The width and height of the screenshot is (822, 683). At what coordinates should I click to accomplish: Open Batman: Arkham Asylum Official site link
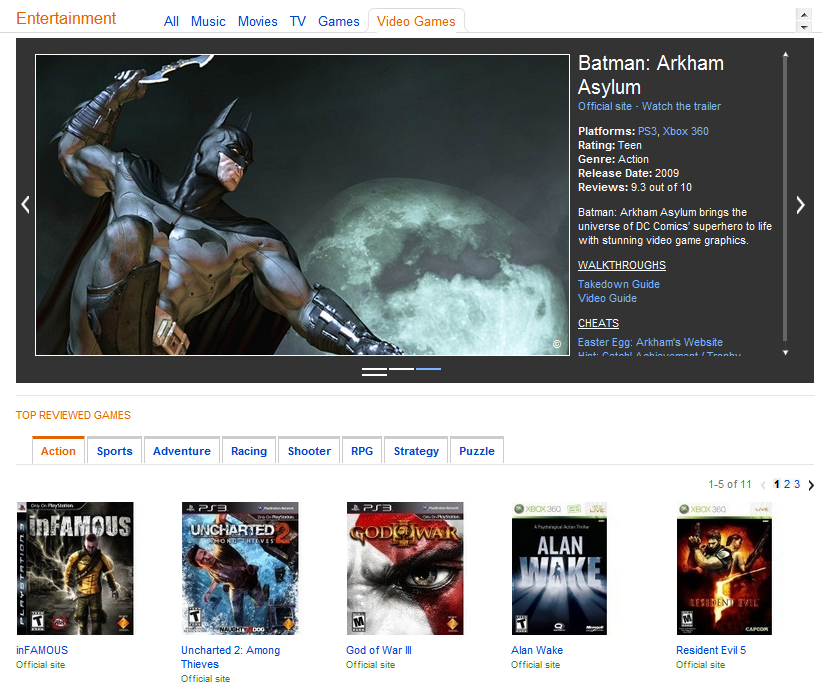click(605, 106)
